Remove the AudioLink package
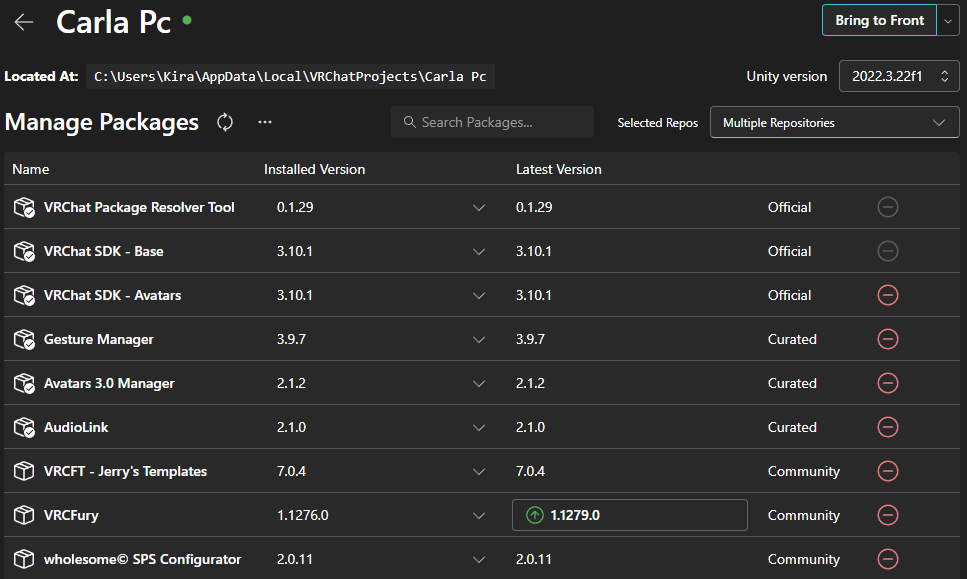Image resolution: width=967 pixels, height=579 pixels. click(x=888, y=427)
